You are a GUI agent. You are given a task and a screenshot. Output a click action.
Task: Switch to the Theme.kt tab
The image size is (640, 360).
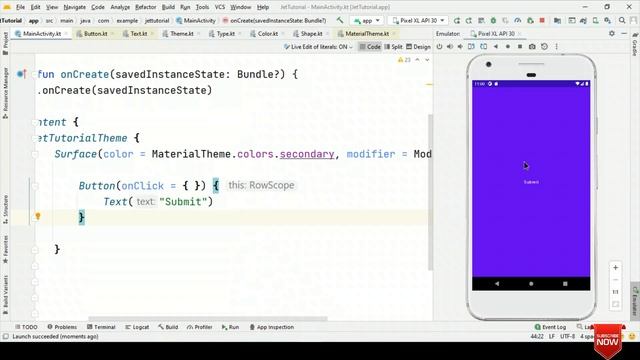tap(182, 33)
